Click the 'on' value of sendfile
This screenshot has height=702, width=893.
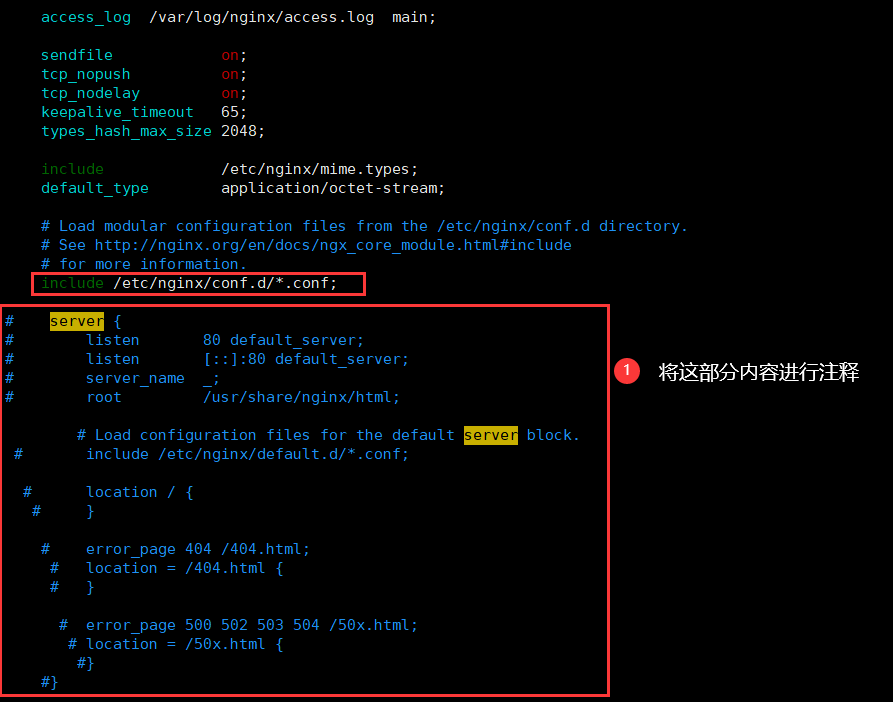[230, 55]
